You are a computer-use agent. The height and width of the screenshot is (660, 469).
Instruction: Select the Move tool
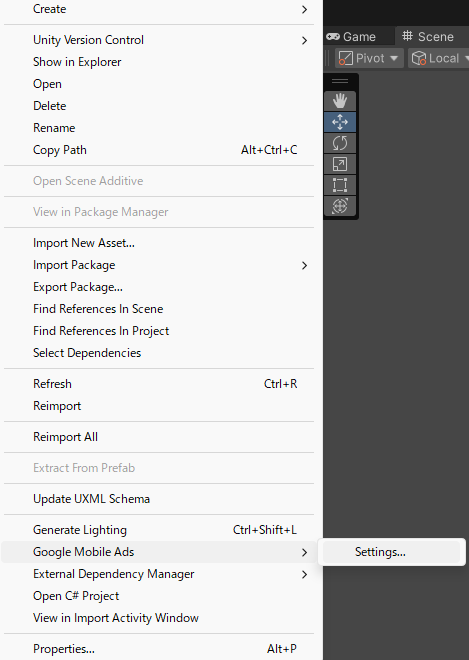(340, 122)
